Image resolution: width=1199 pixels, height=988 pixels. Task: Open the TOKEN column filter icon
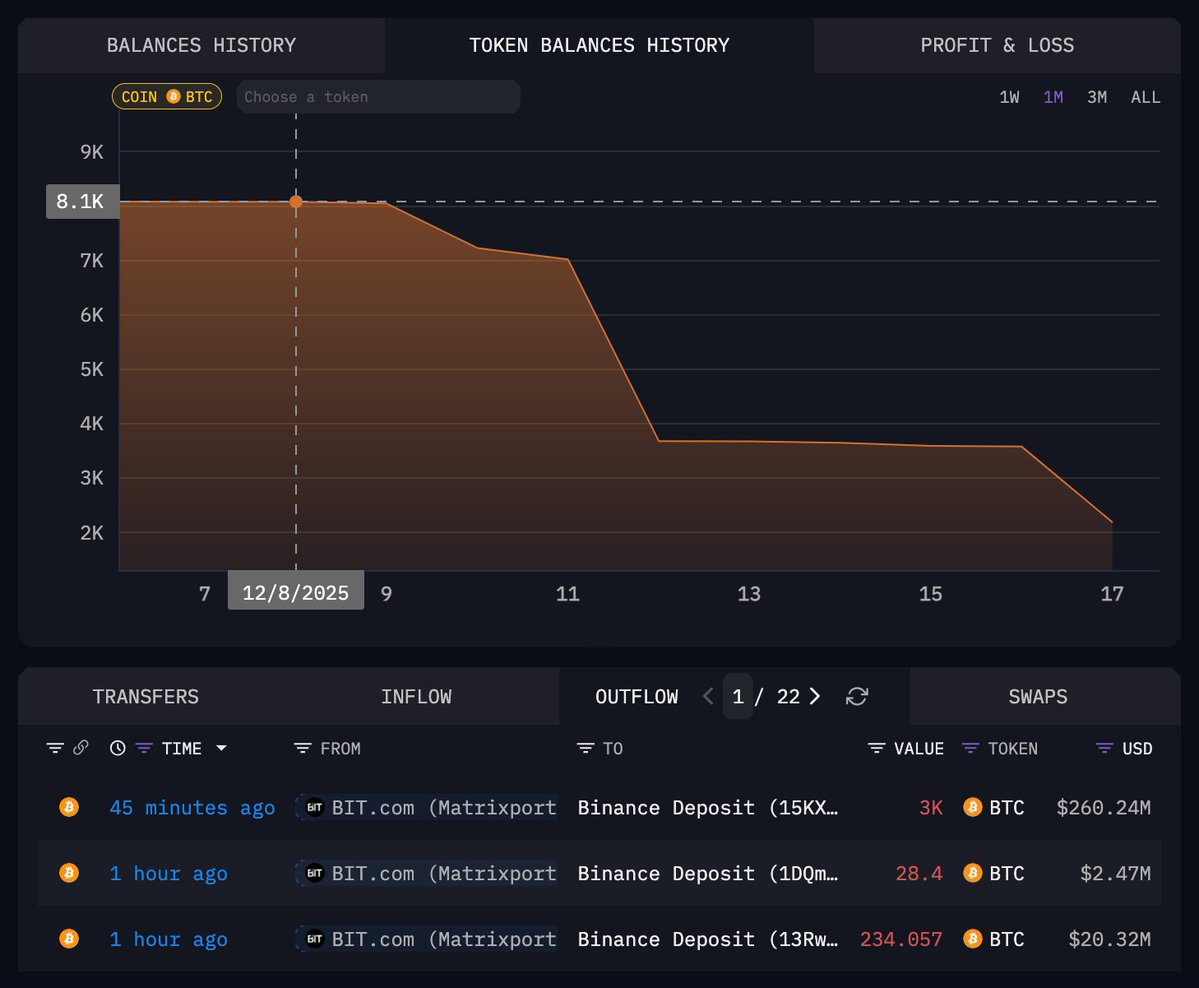(x=969, y=748)
